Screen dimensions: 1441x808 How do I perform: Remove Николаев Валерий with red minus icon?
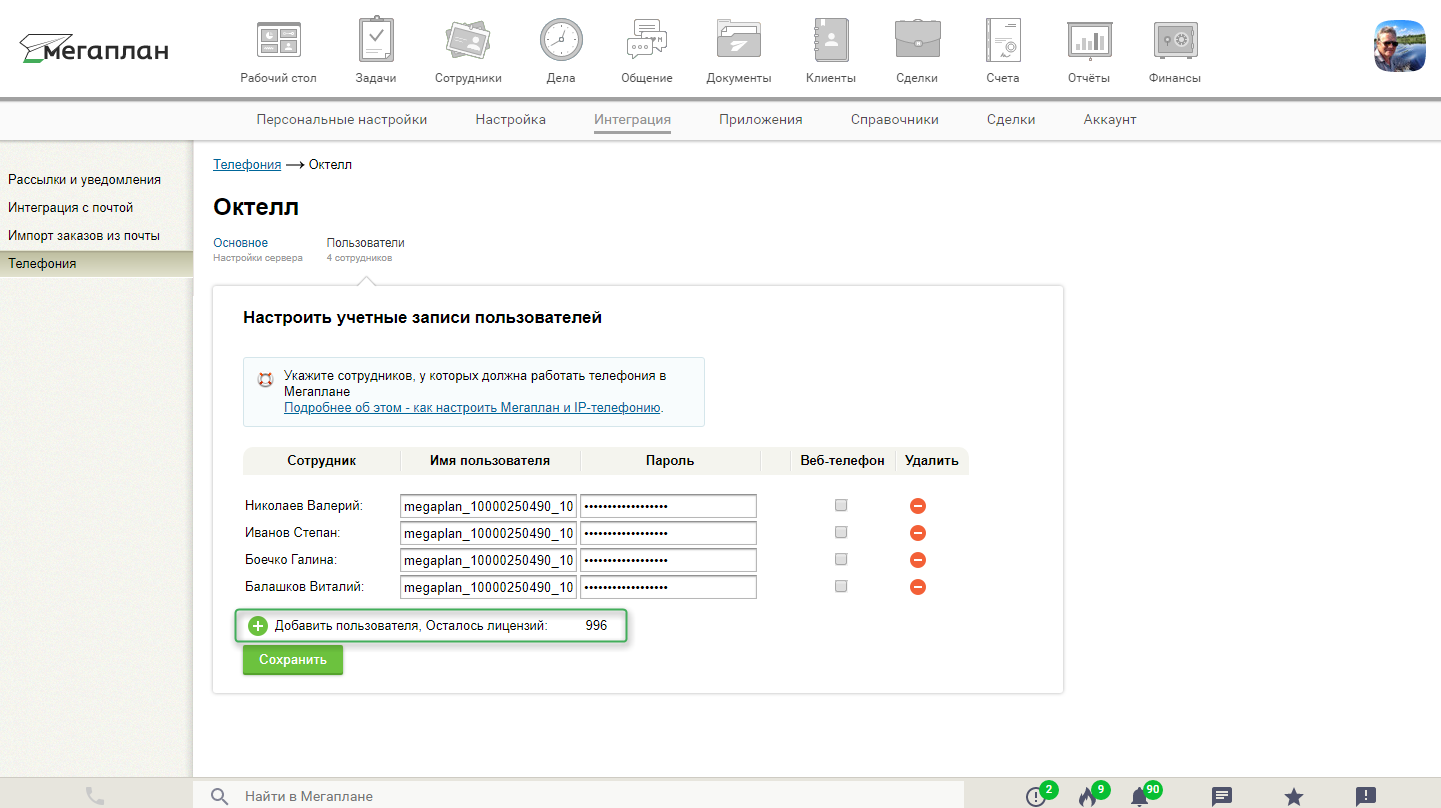point(918,506)
